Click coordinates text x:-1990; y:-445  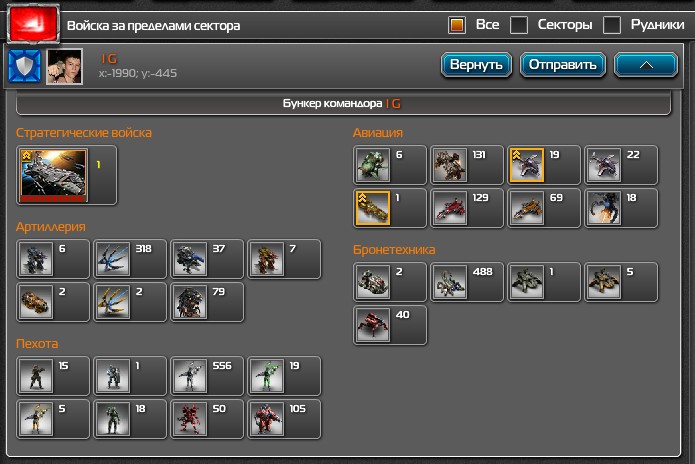(x=138, y=73)
